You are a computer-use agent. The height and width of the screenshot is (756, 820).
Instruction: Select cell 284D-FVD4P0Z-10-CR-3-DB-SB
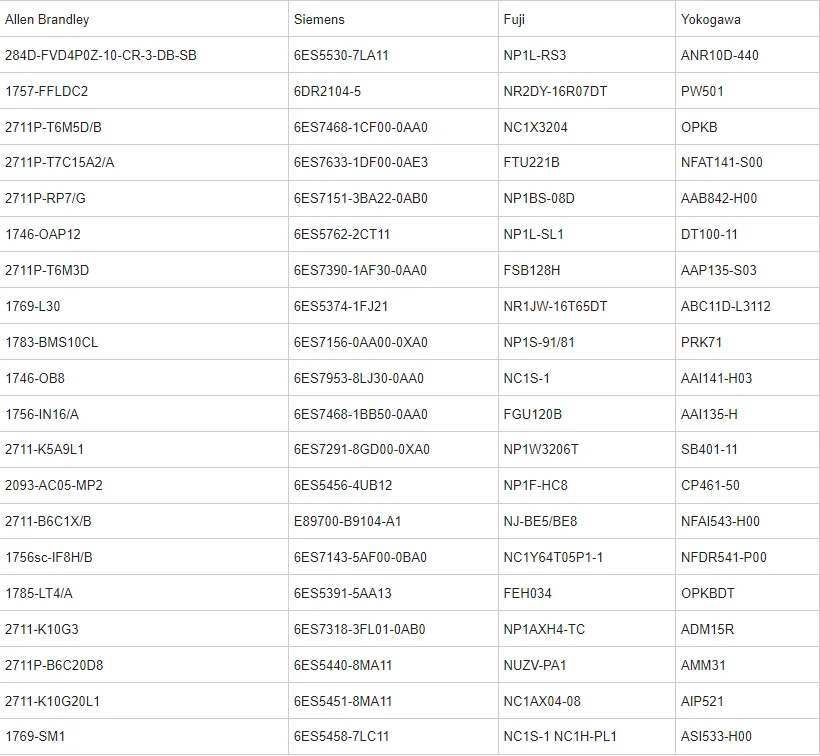(x=101, y=55)
